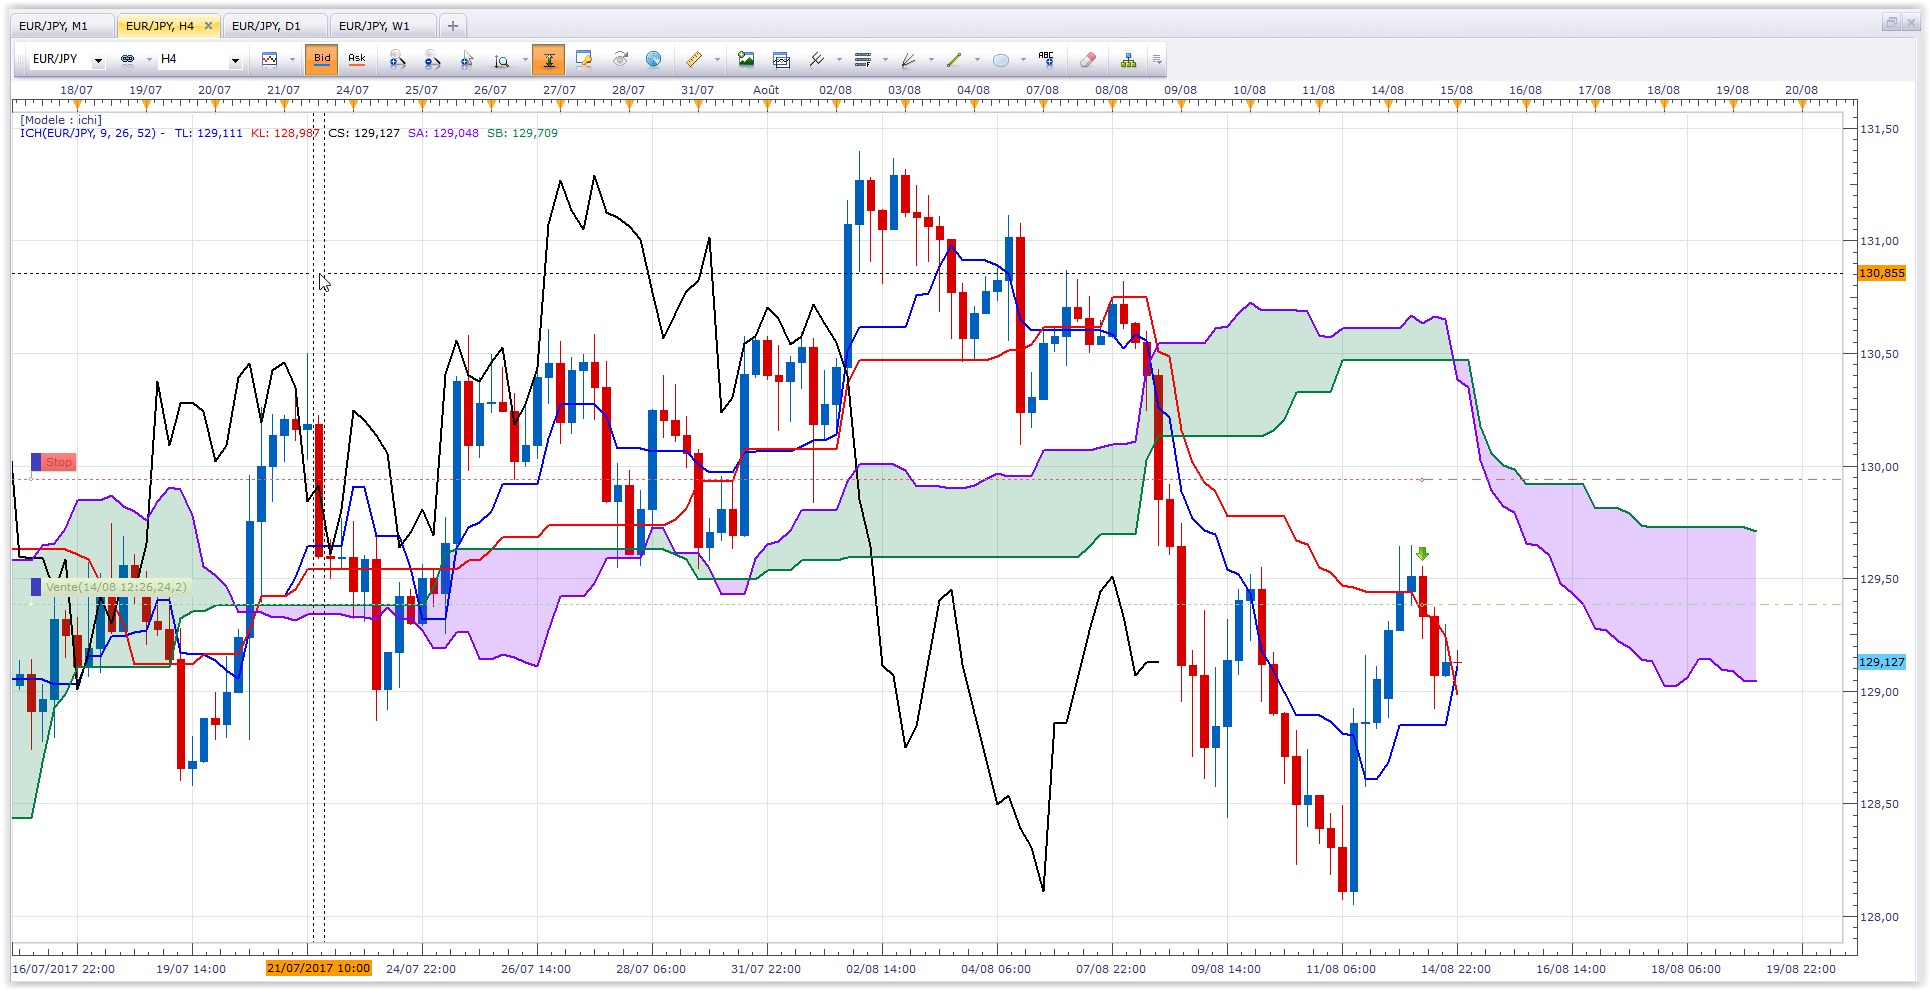Select the ruler measurement tool

tap(693, 60)
